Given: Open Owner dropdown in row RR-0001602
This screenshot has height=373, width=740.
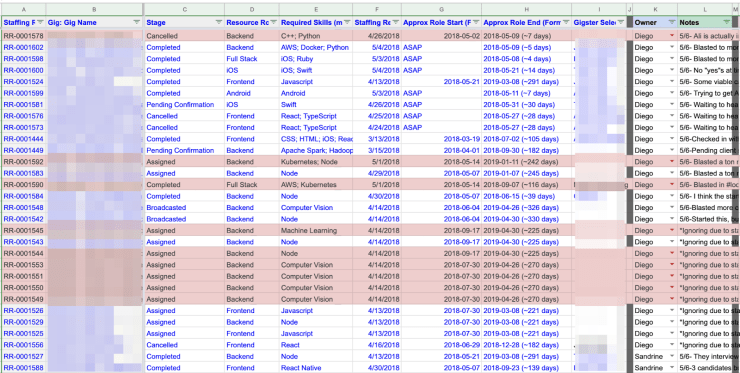Looking at the screenshot, I should tap(672, 47).
